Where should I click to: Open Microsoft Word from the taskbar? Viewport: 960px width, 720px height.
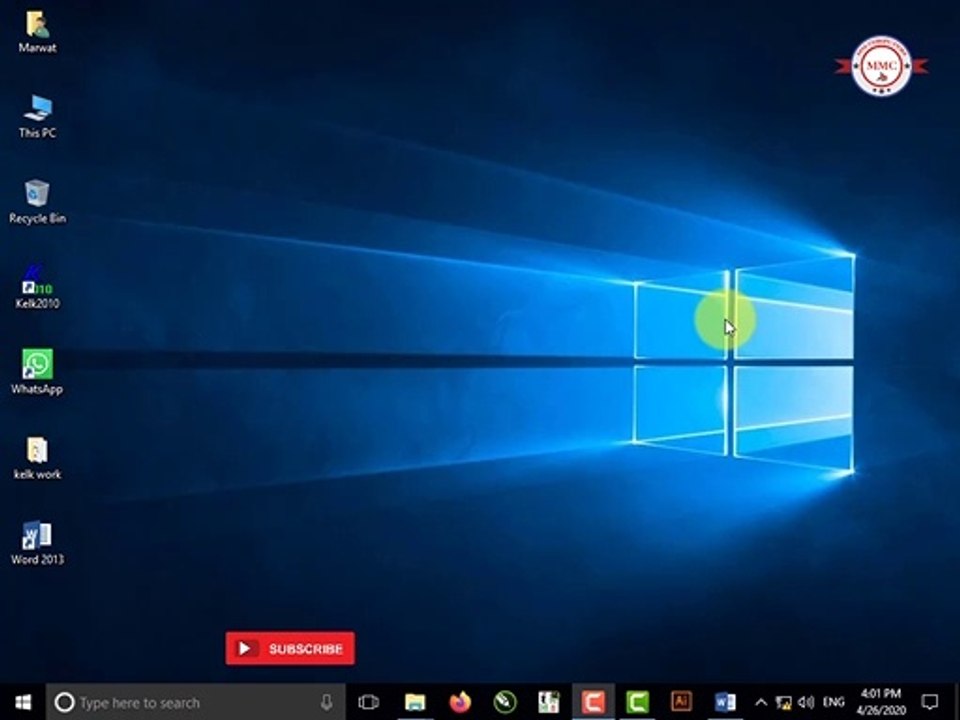tap(725, 702)
